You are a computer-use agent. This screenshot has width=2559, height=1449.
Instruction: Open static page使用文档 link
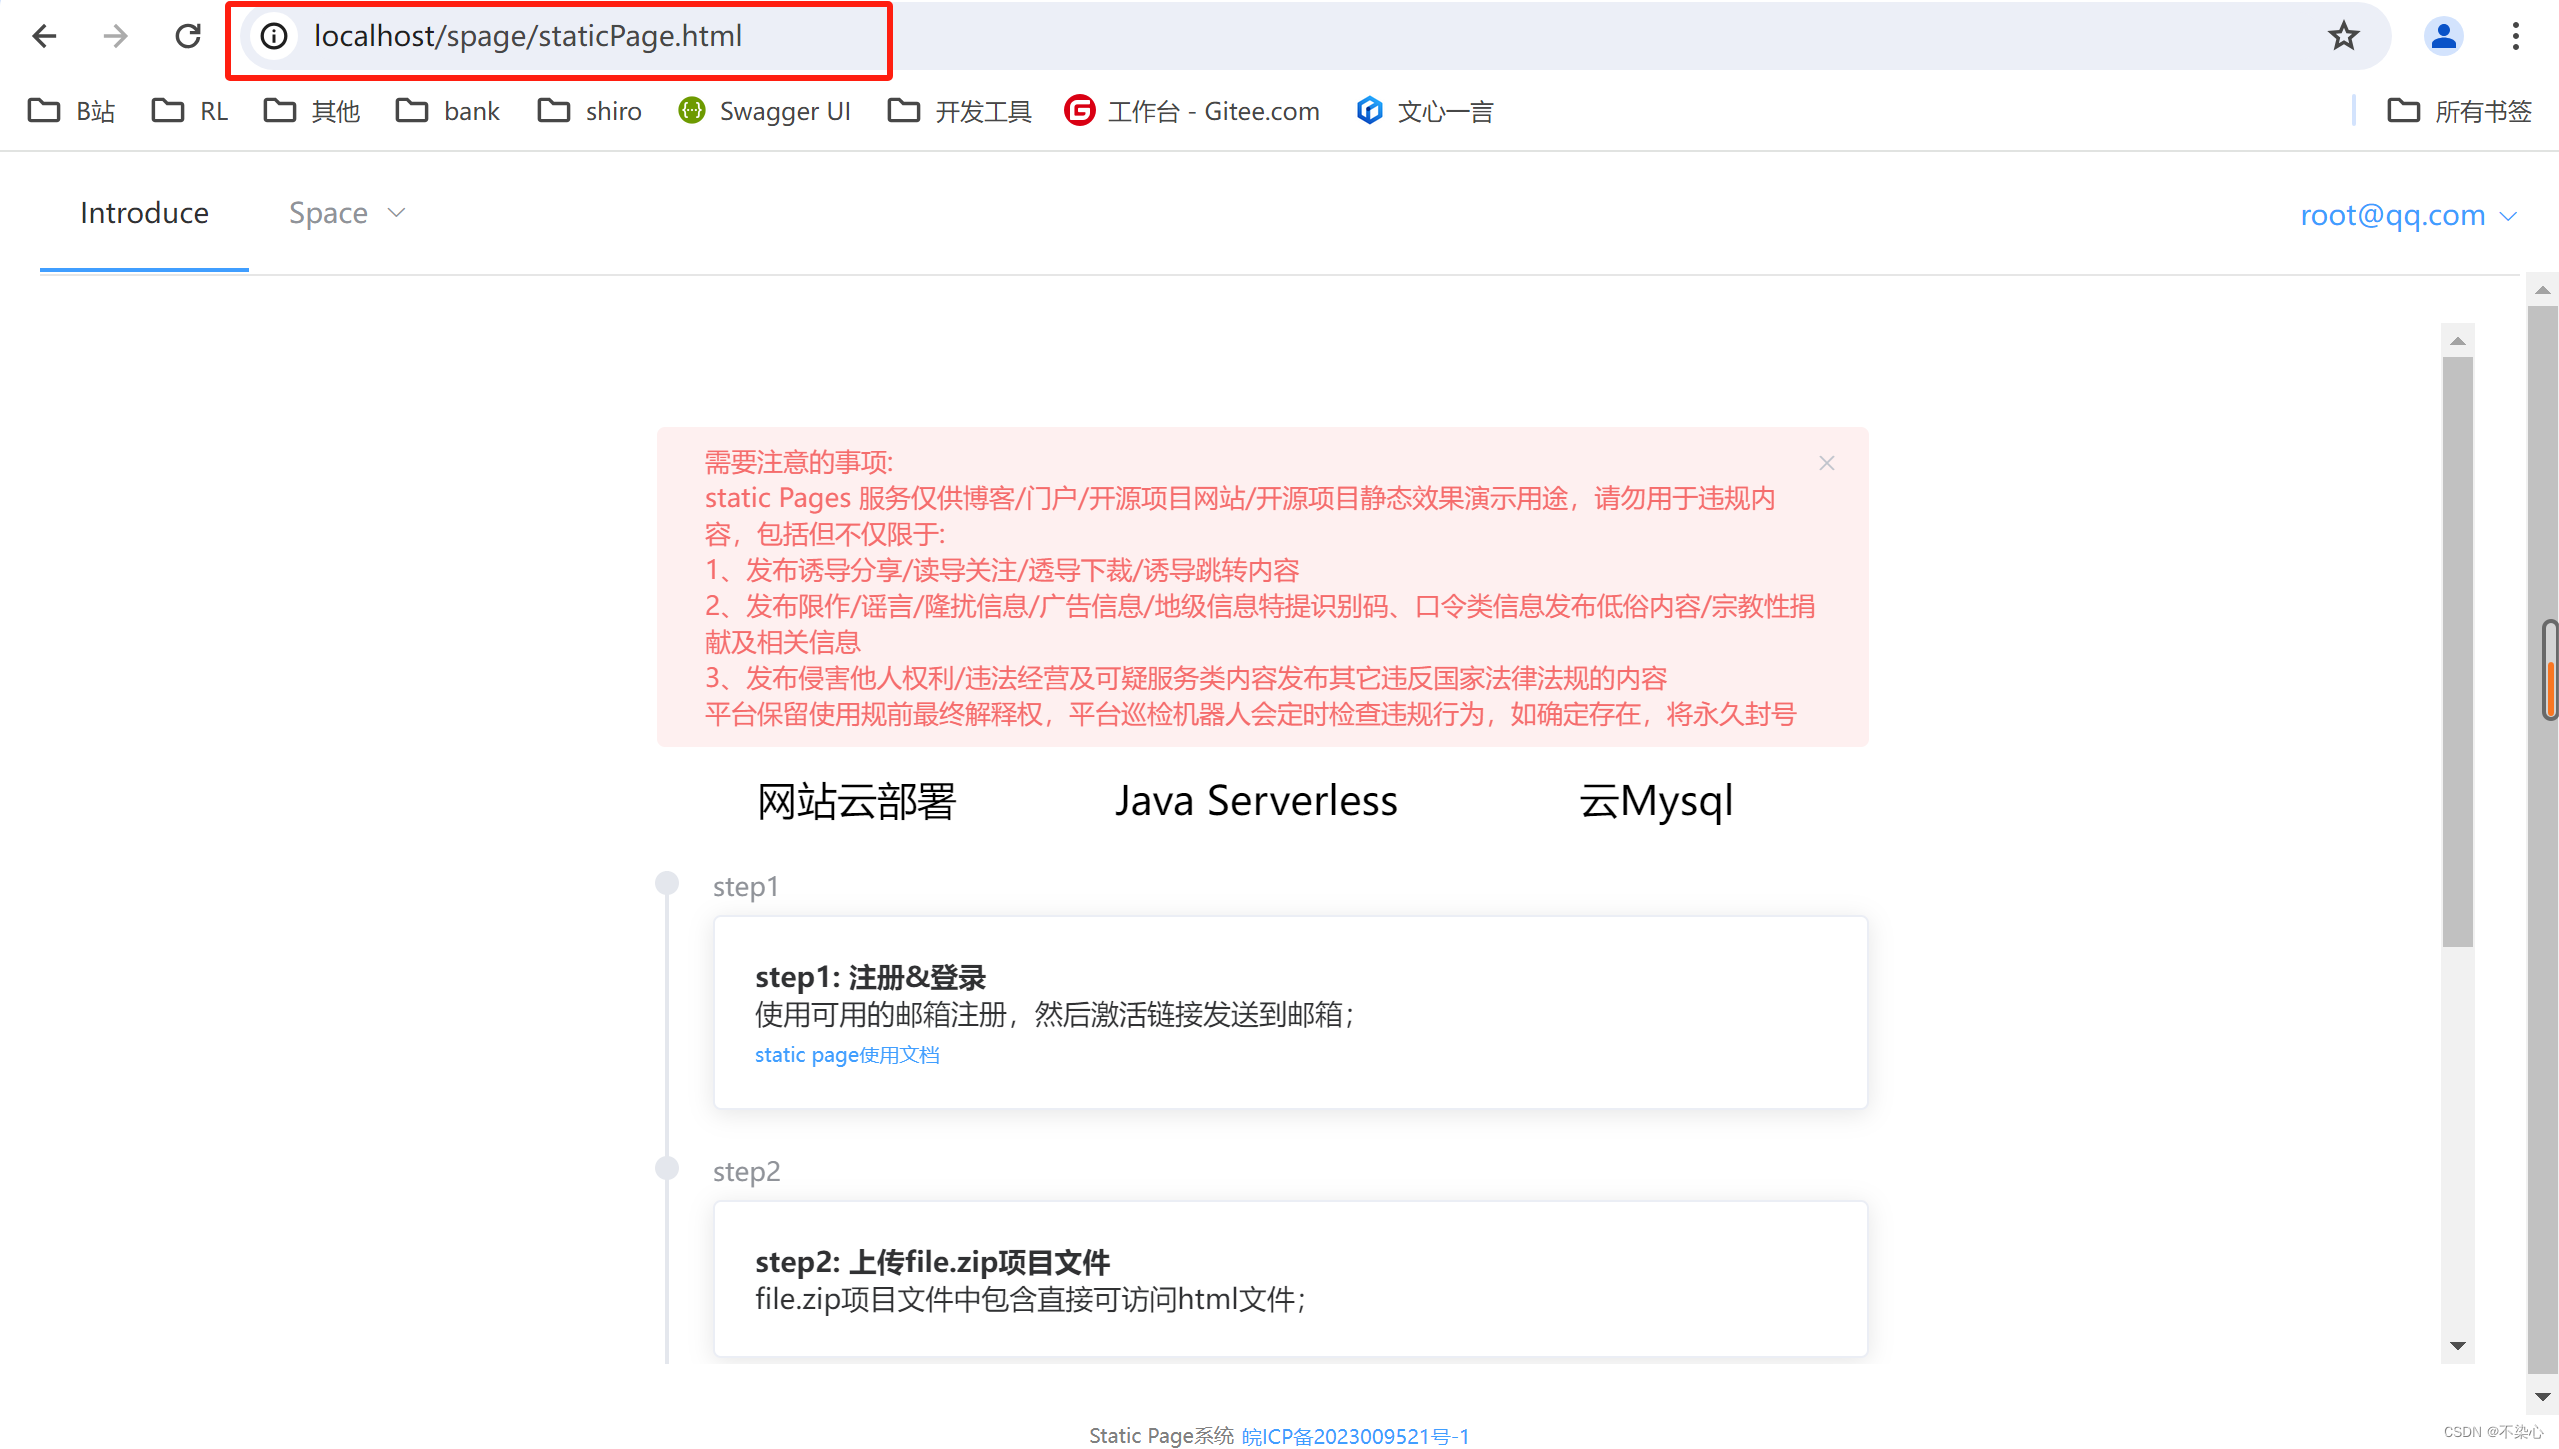[847, 1055]
